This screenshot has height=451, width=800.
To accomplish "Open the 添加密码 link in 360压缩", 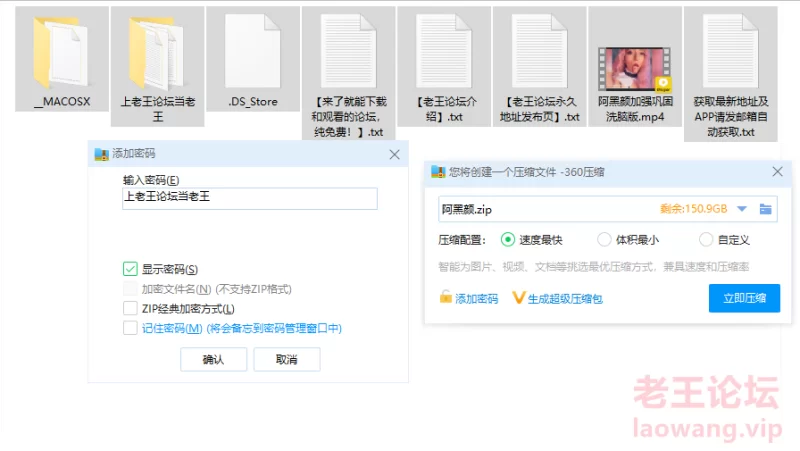I will point(477,298).
